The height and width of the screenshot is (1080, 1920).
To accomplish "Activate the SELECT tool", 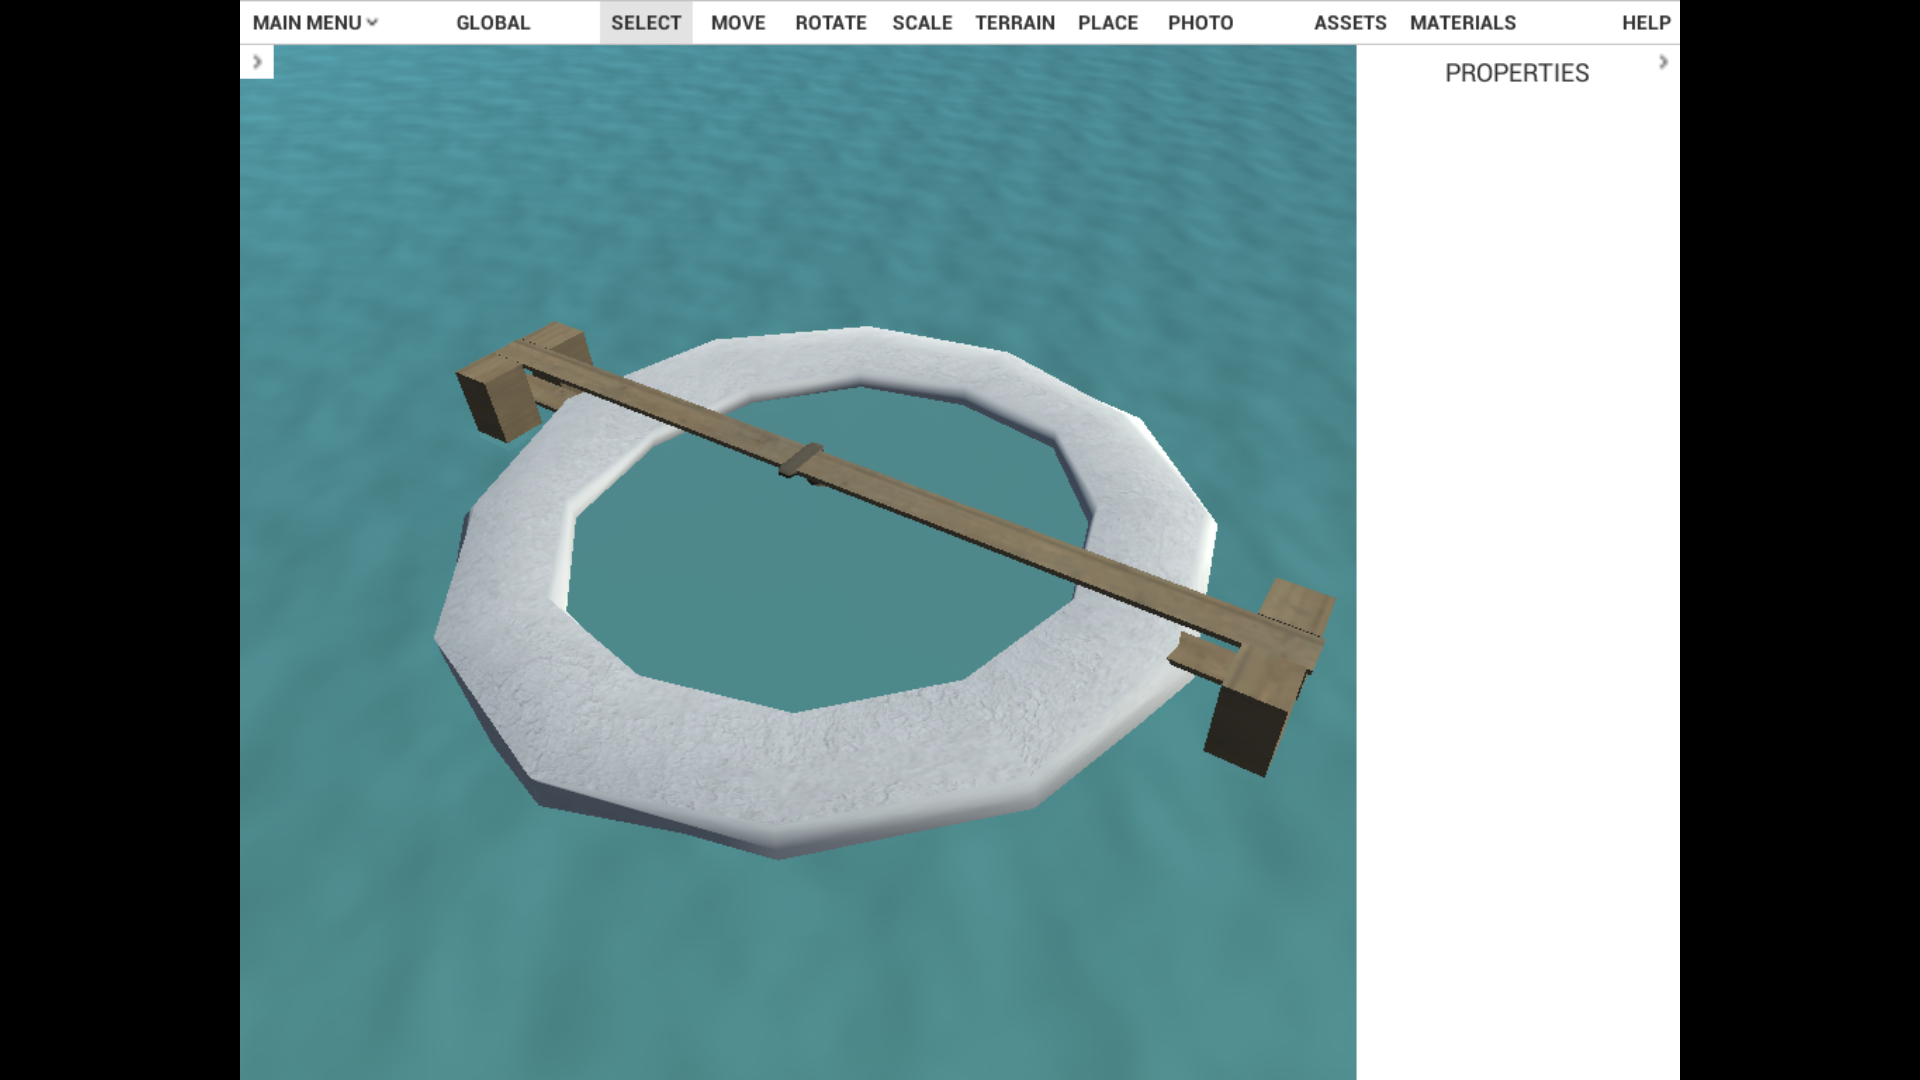I will (646, 22).
